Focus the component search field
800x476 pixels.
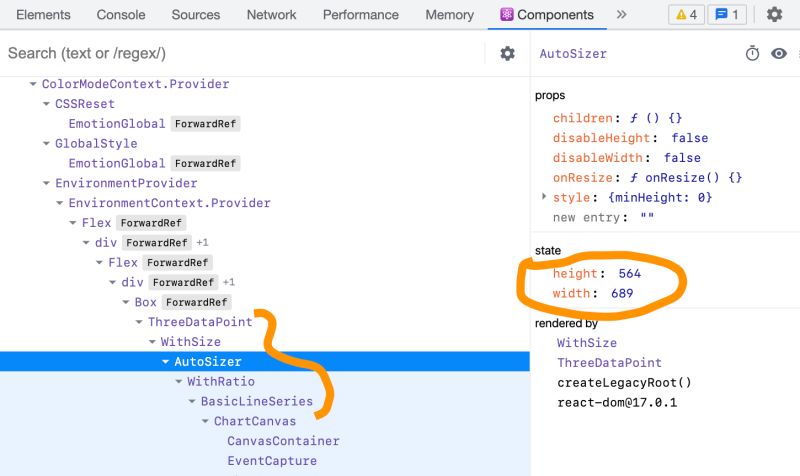(242, 53)
